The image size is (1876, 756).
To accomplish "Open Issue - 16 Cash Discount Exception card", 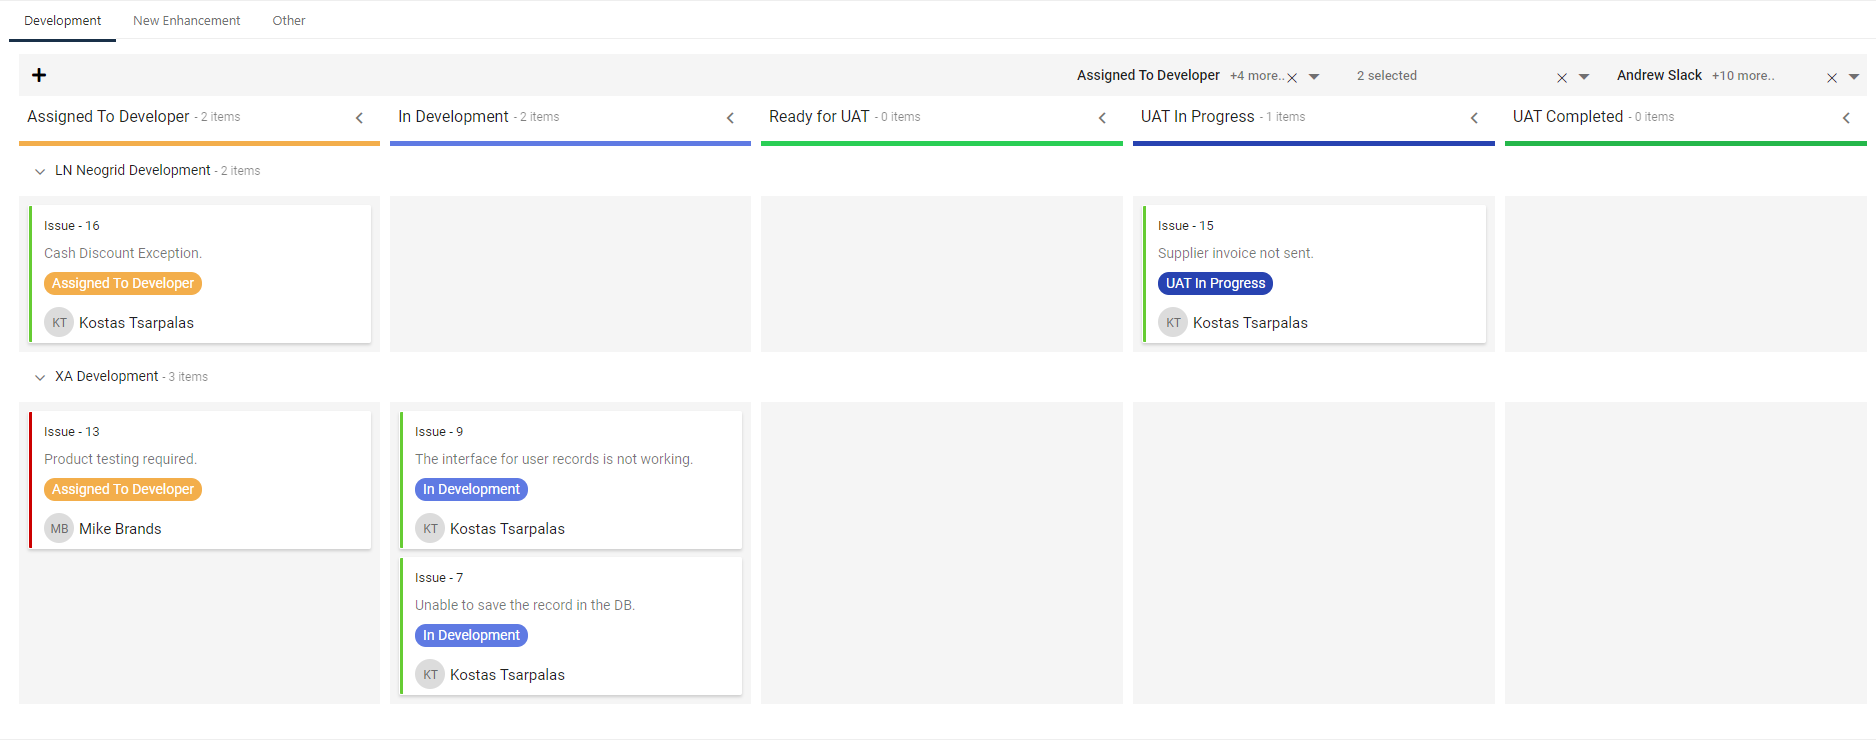I will coord(200,254).
